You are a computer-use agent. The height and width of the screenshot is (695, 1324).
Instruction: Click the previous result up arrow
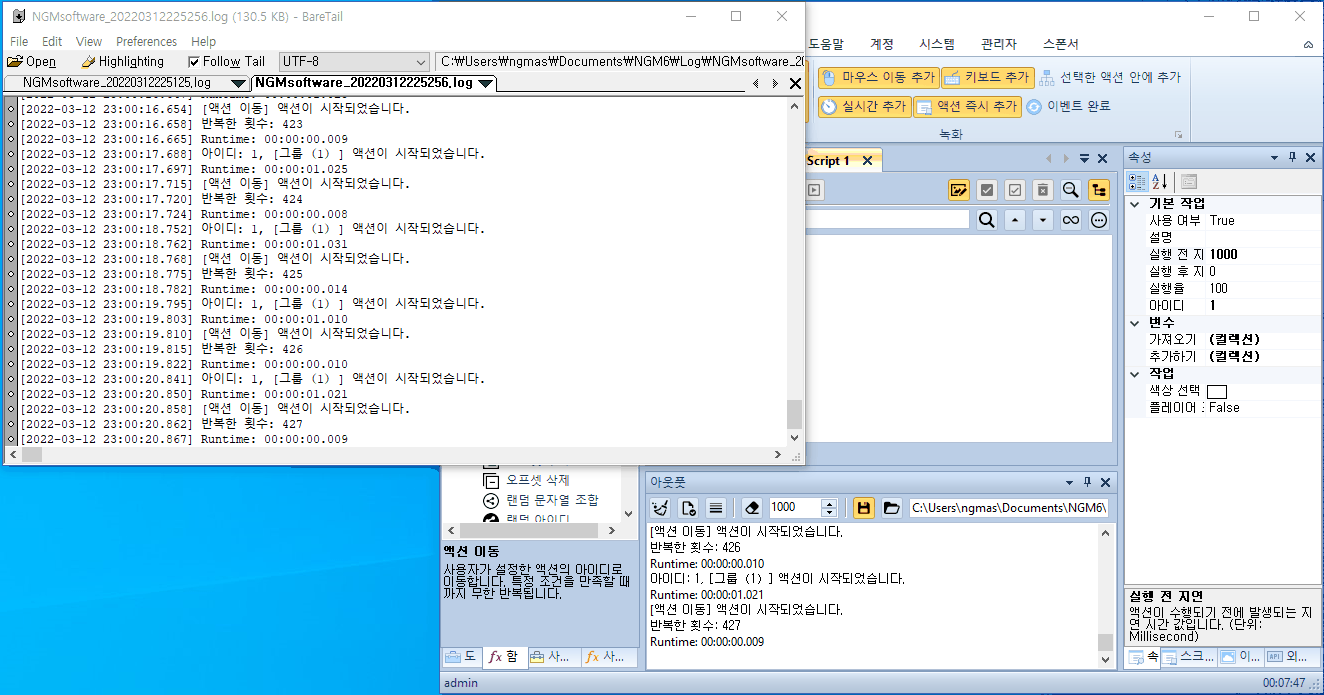(x=1015, y=220)
